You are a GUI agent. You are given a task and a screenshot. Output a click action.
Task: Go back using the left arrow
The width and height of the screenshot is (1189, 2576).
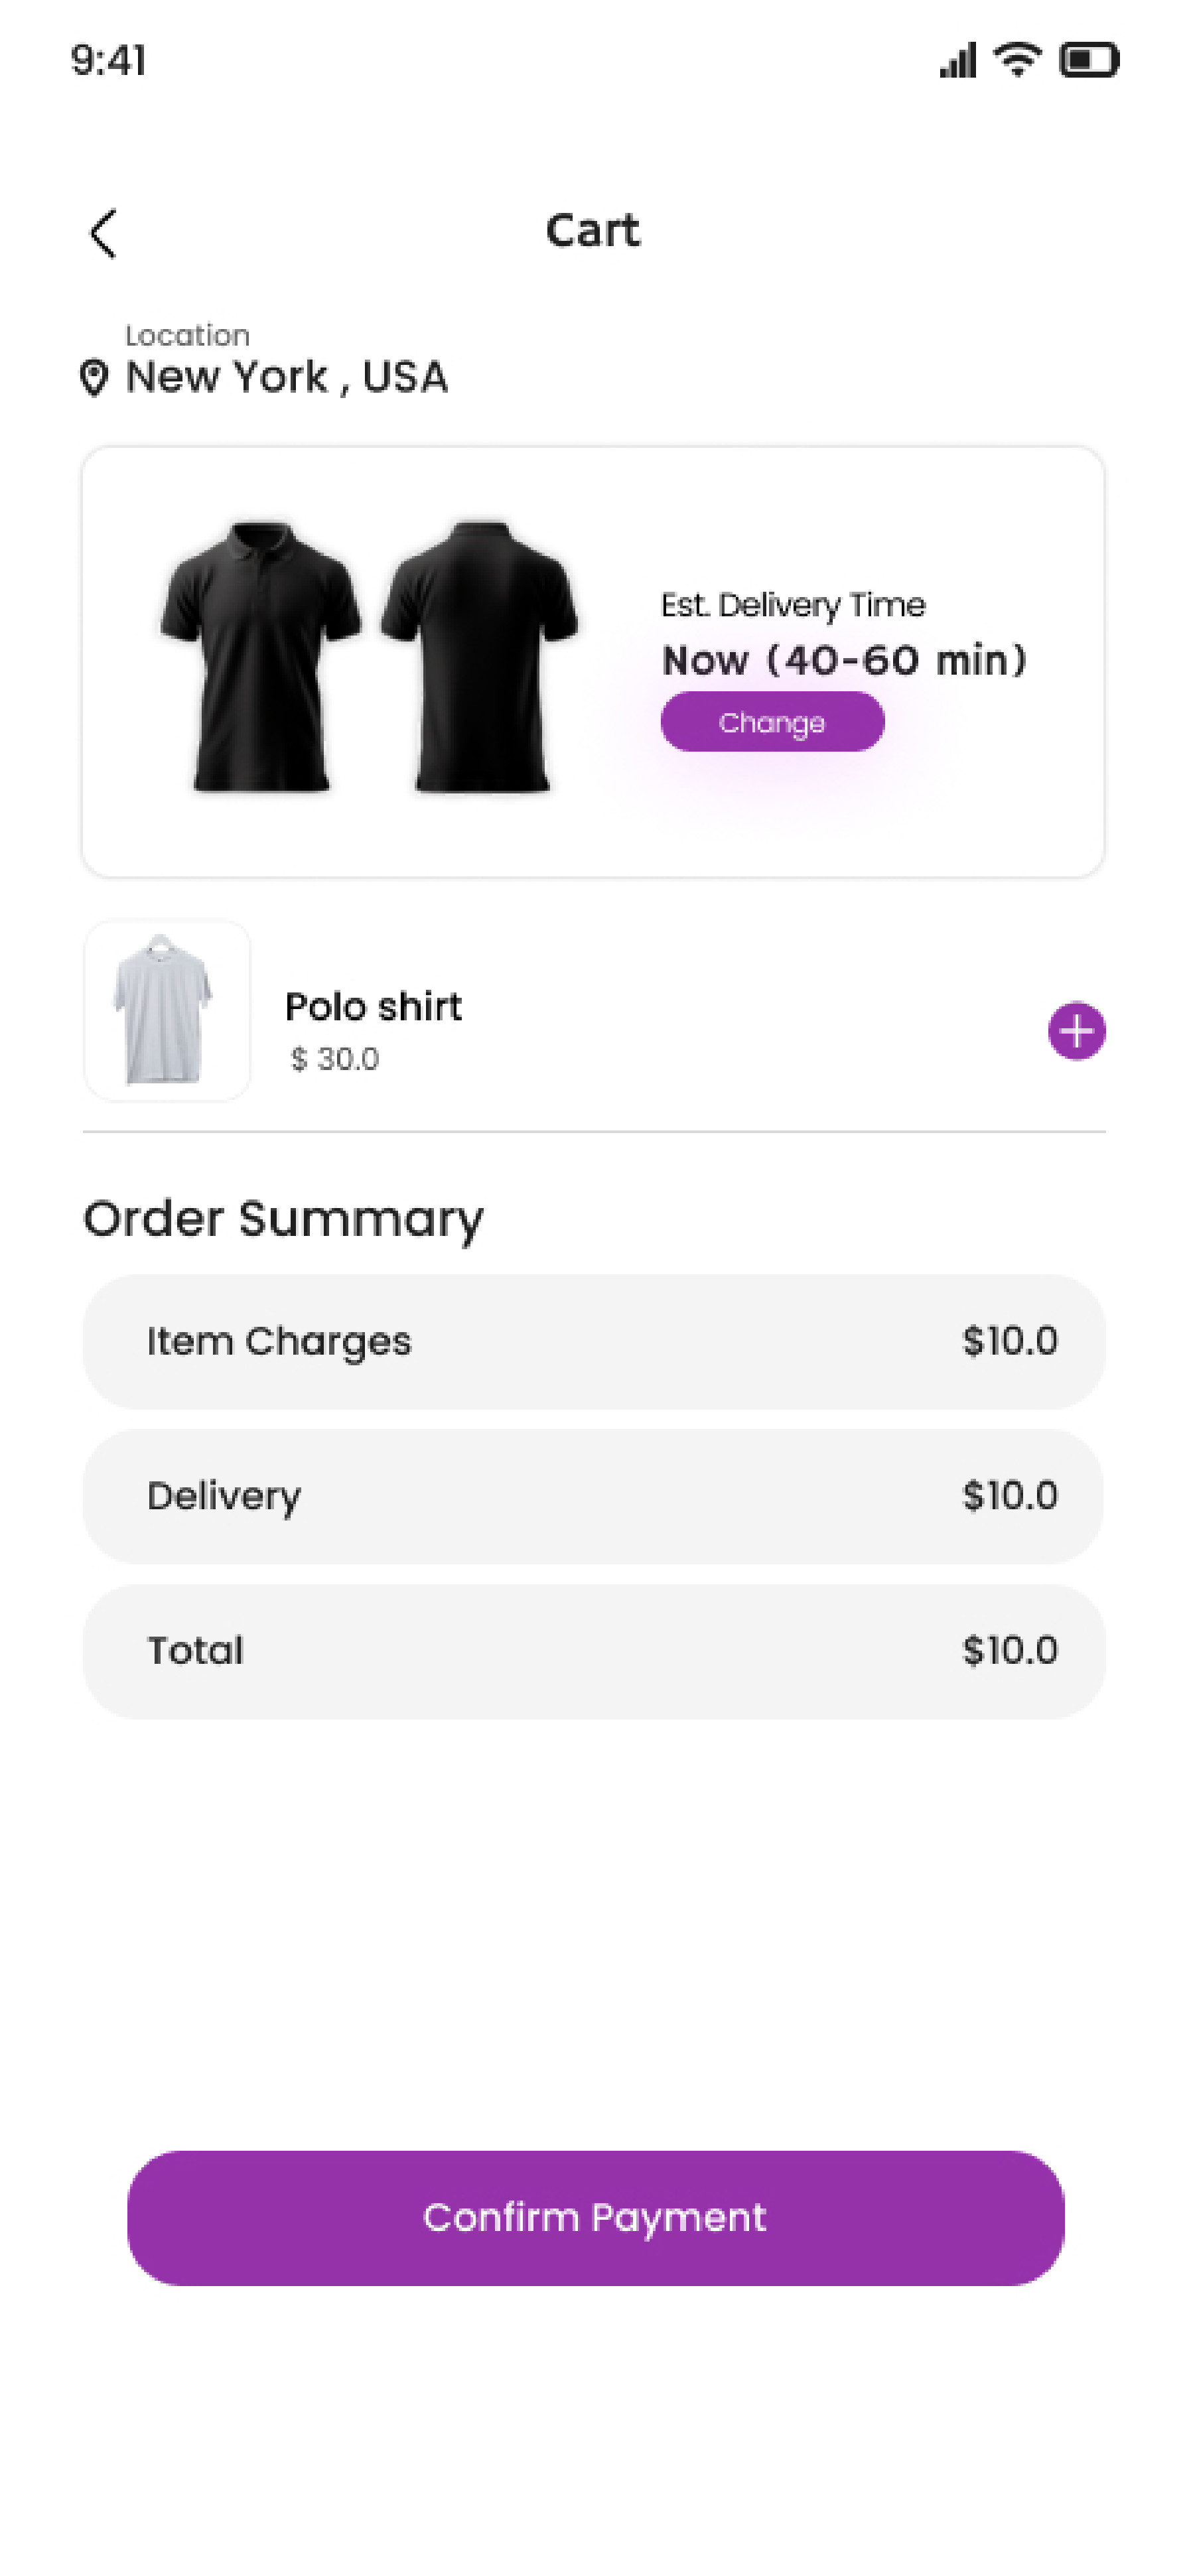coord(104,234)
